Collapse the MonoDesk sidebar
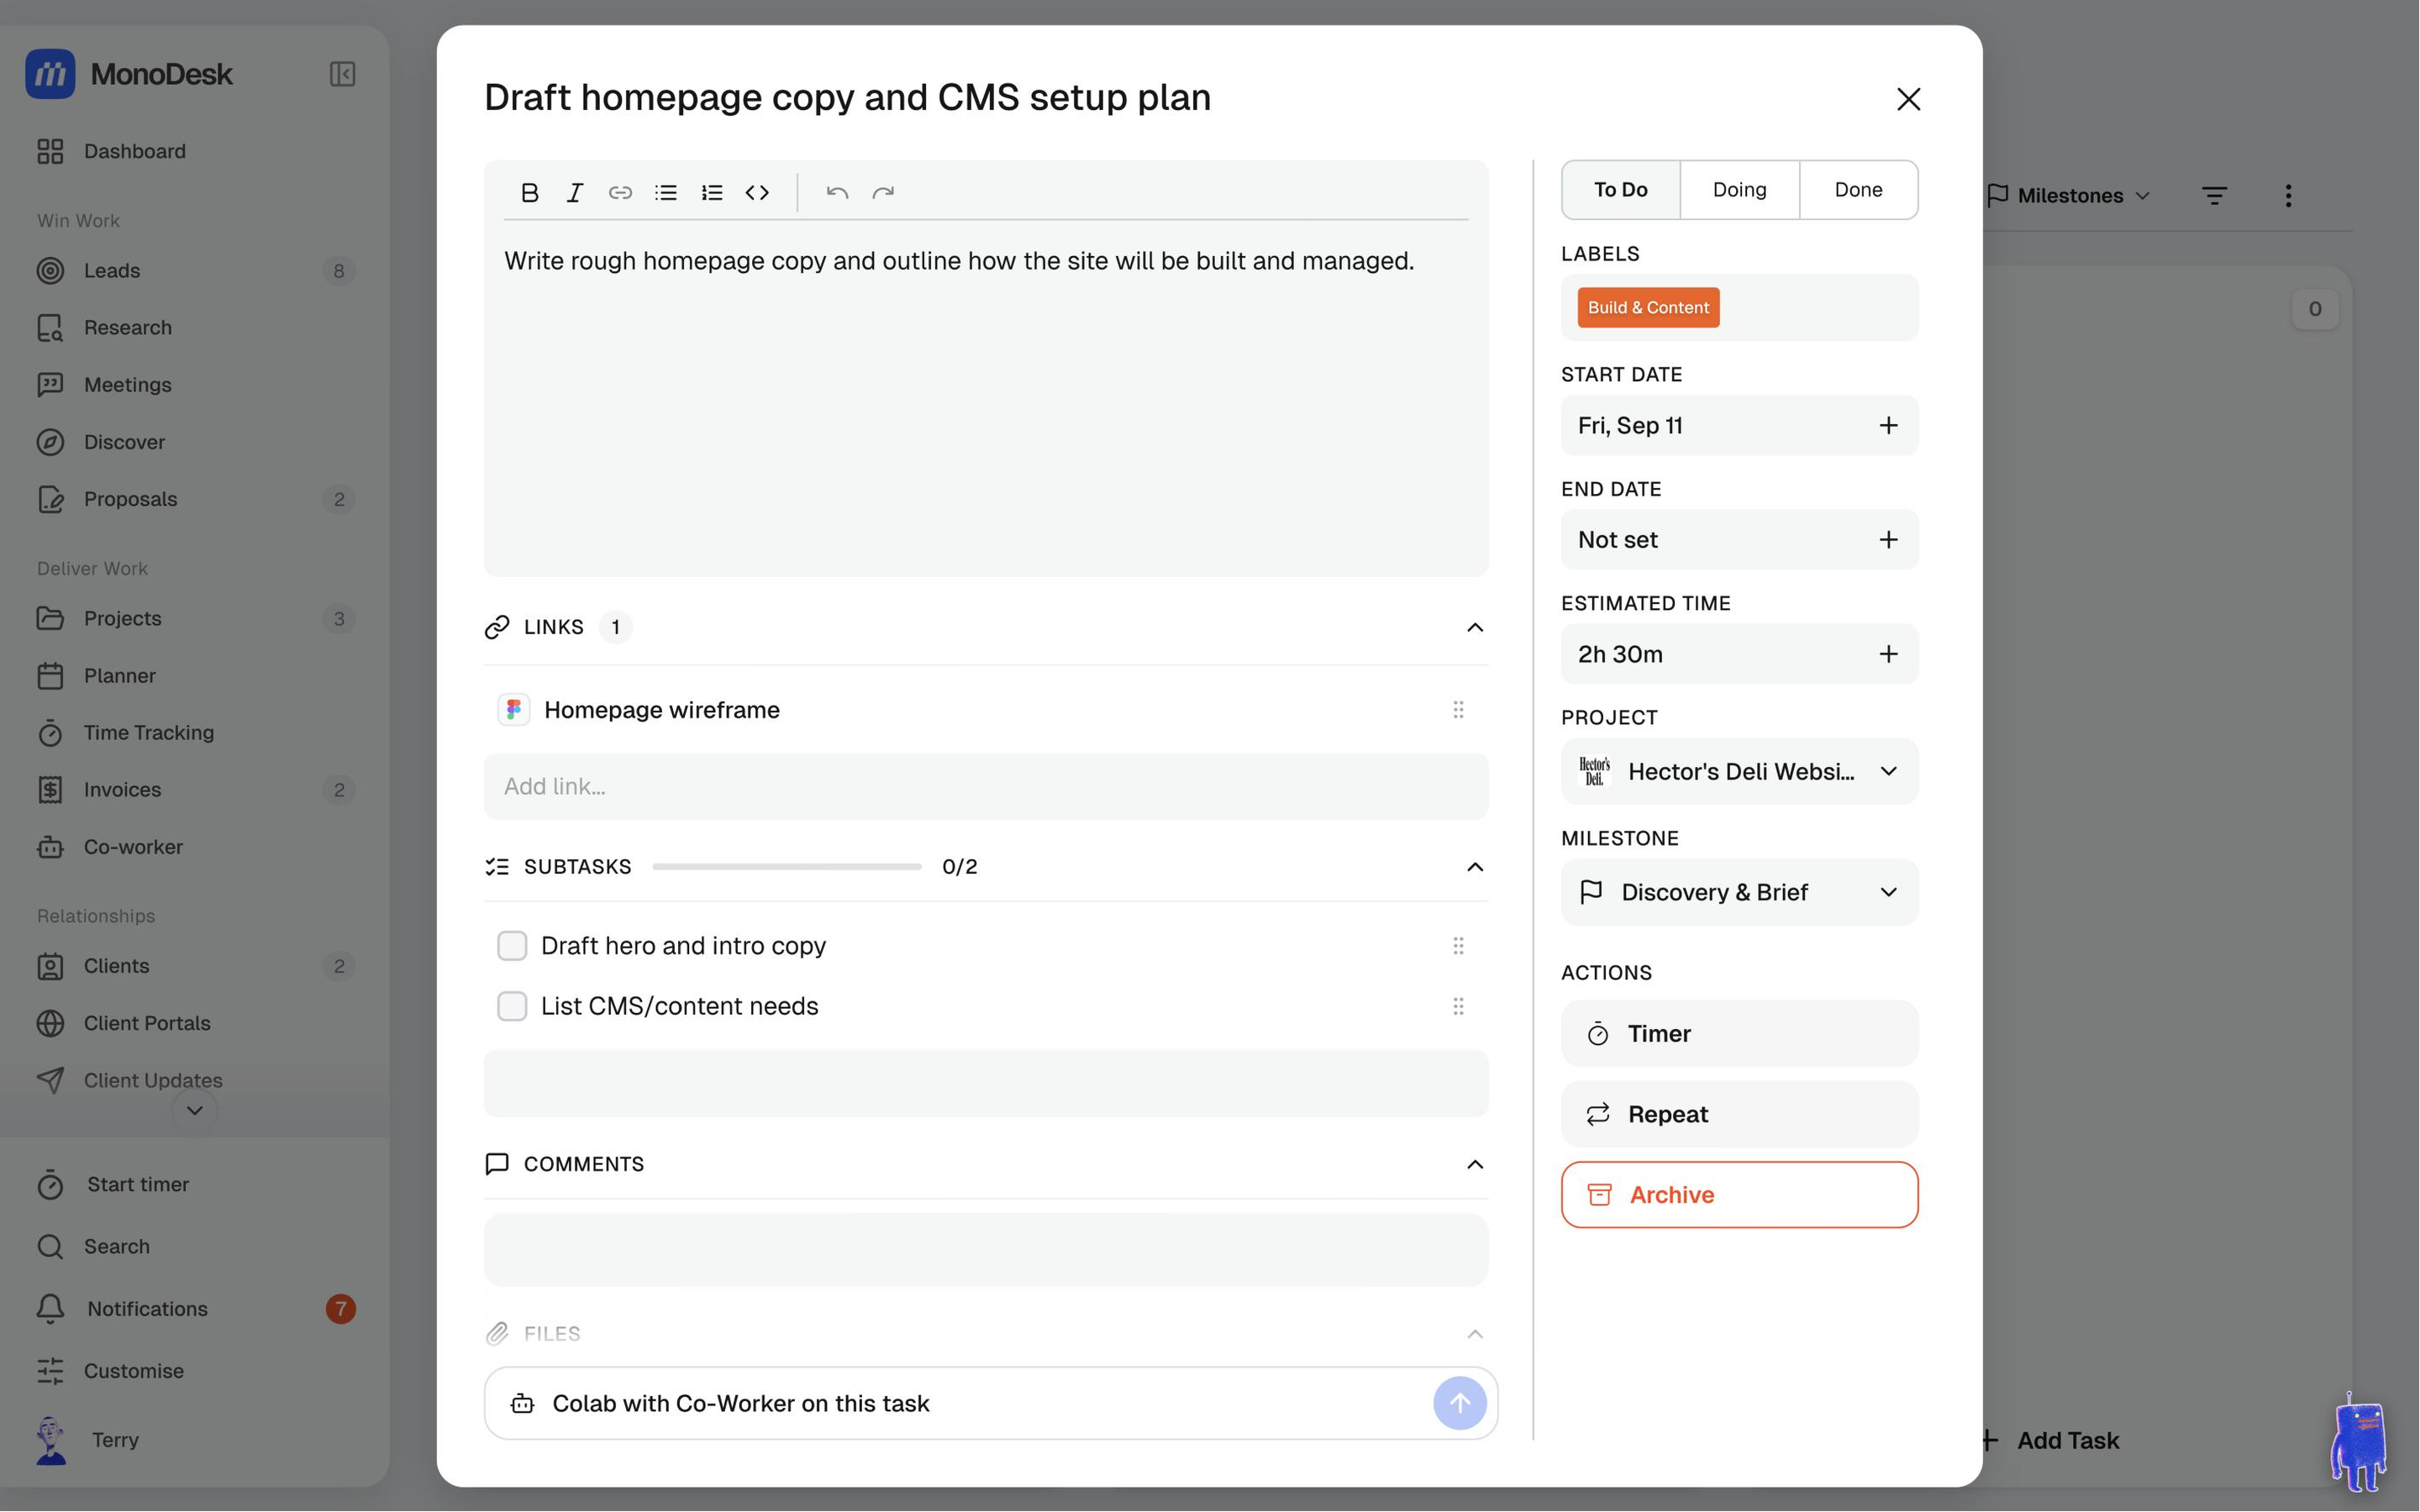Viewport: 2420px width, 1512px height. [x=342, y=74]
